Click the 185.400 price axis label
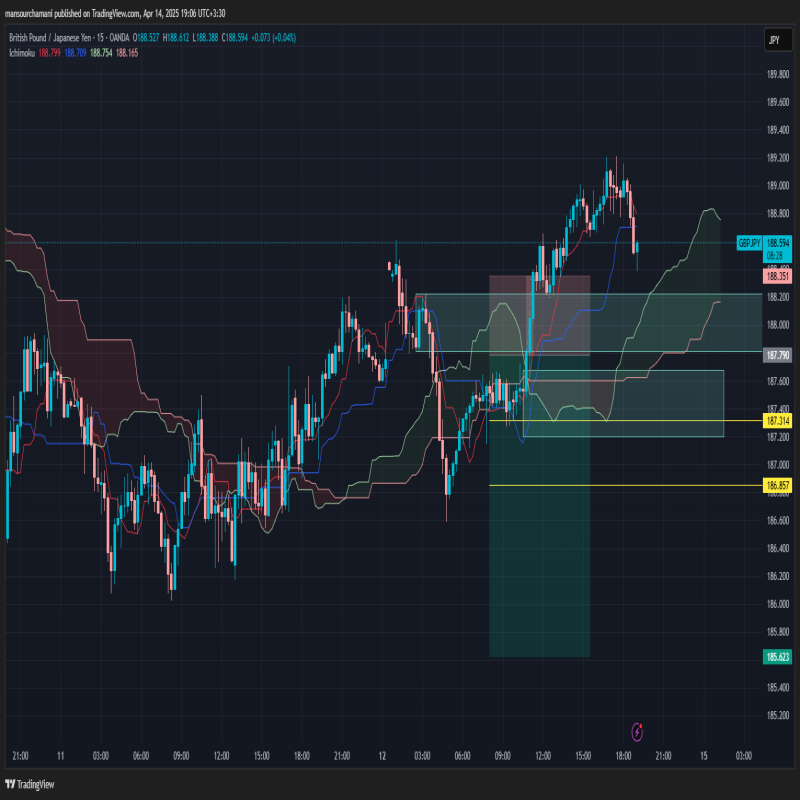800x800 pixels. pos(778,688)
